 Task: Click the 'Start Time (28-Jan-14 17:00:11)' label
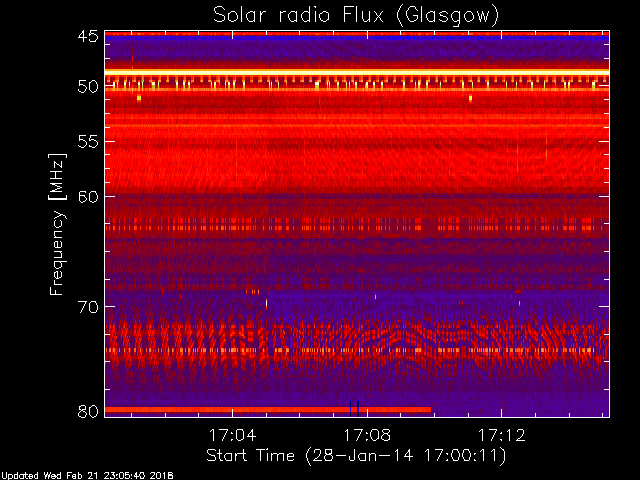[356, 456]
